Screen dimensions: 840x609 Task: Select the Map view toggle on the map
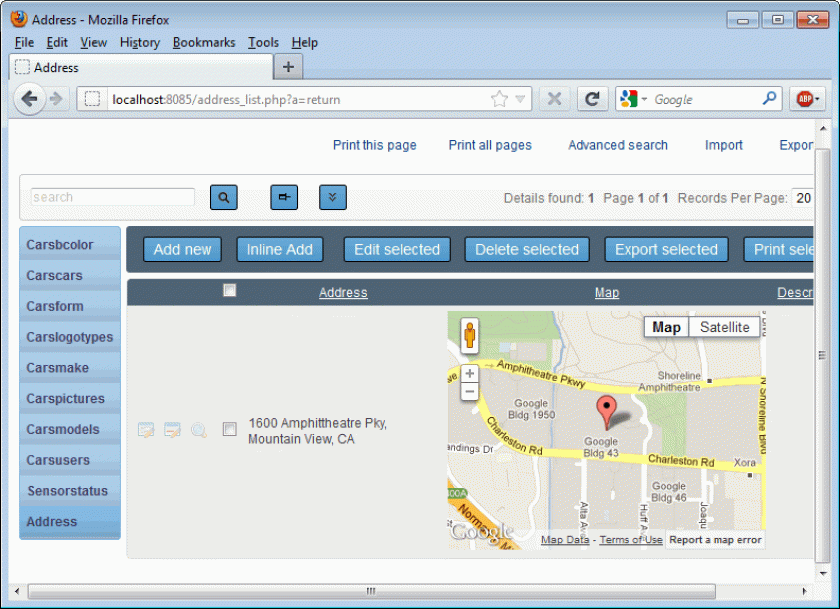666,327
